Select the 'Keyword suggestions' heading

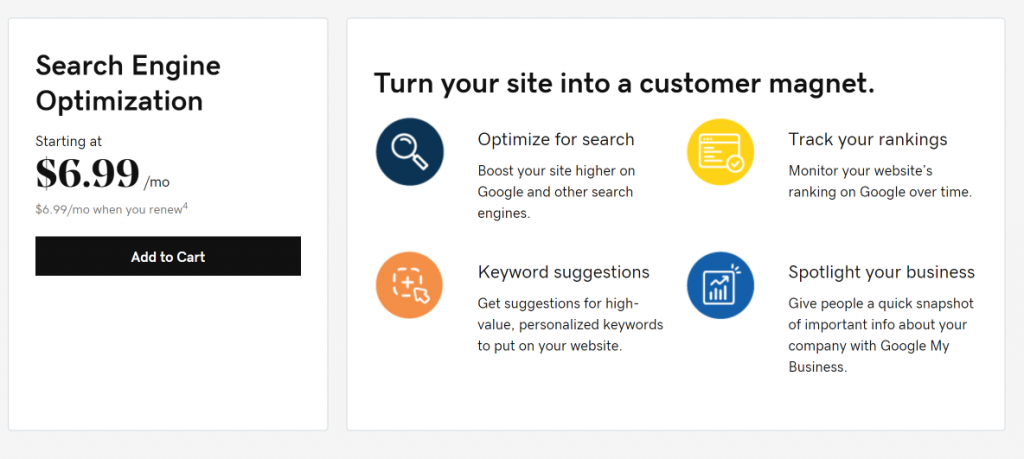563,272
